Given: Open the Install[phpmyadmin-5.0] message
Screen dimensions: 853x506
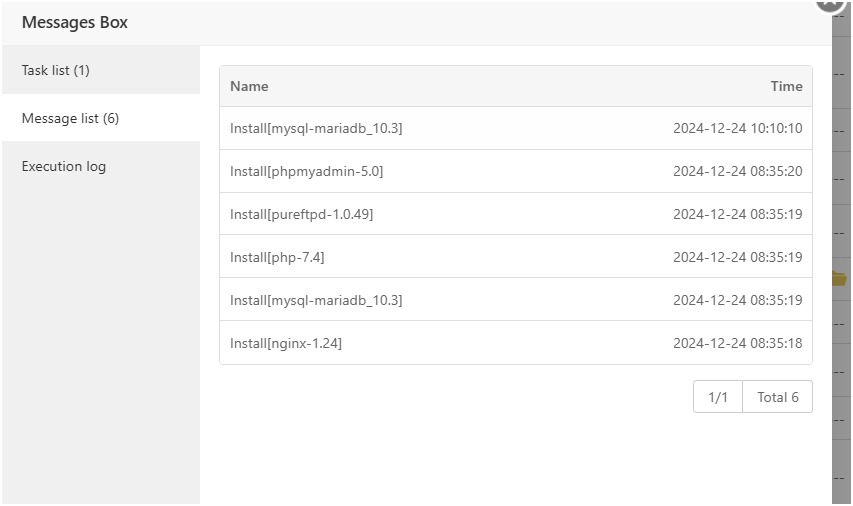Looking at the screenshot, I should pos(306,171).
